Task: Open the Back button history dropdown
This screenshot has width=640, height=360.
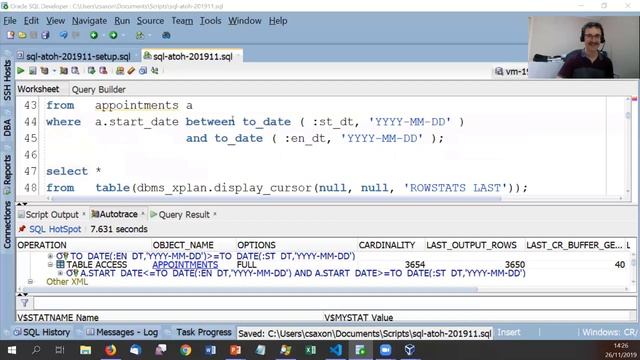Action: click(x=103, y=36)
